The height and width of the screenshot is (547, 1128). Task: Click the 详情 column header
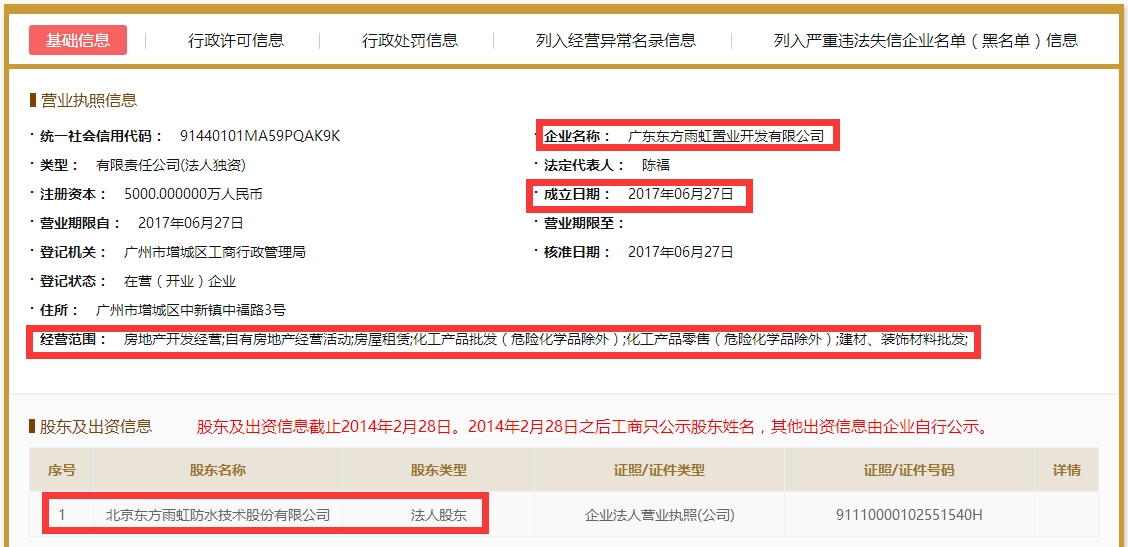click(1066, 470)
